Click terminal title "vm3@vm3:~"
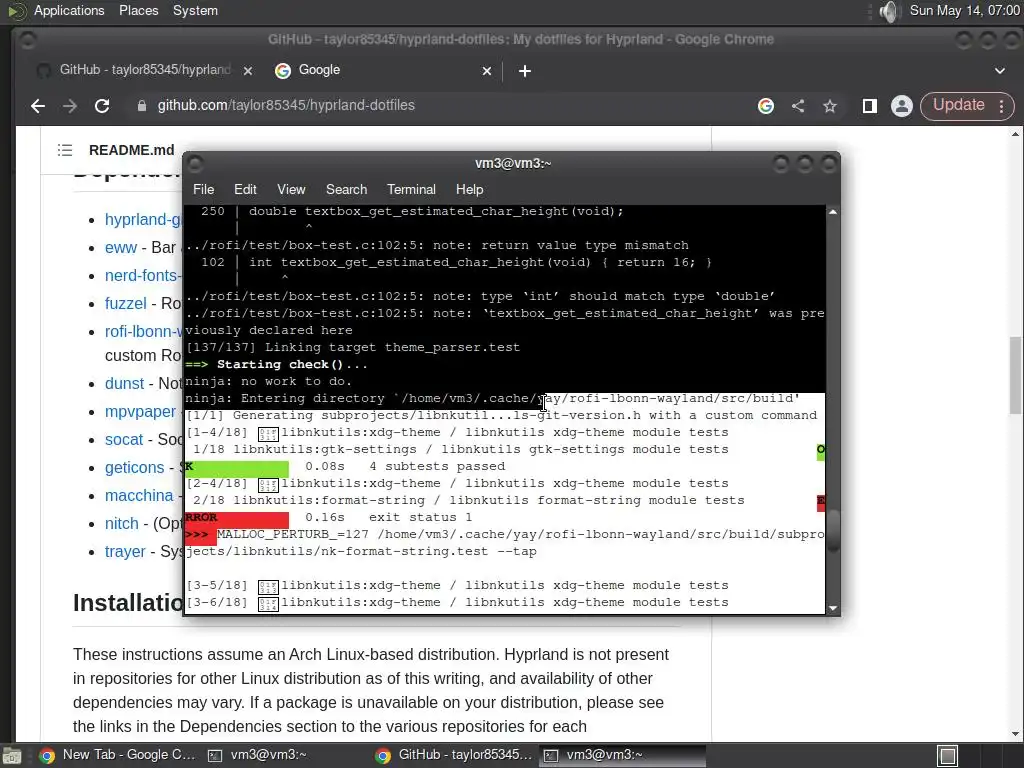1024x768 pixels. click(513, 163)
